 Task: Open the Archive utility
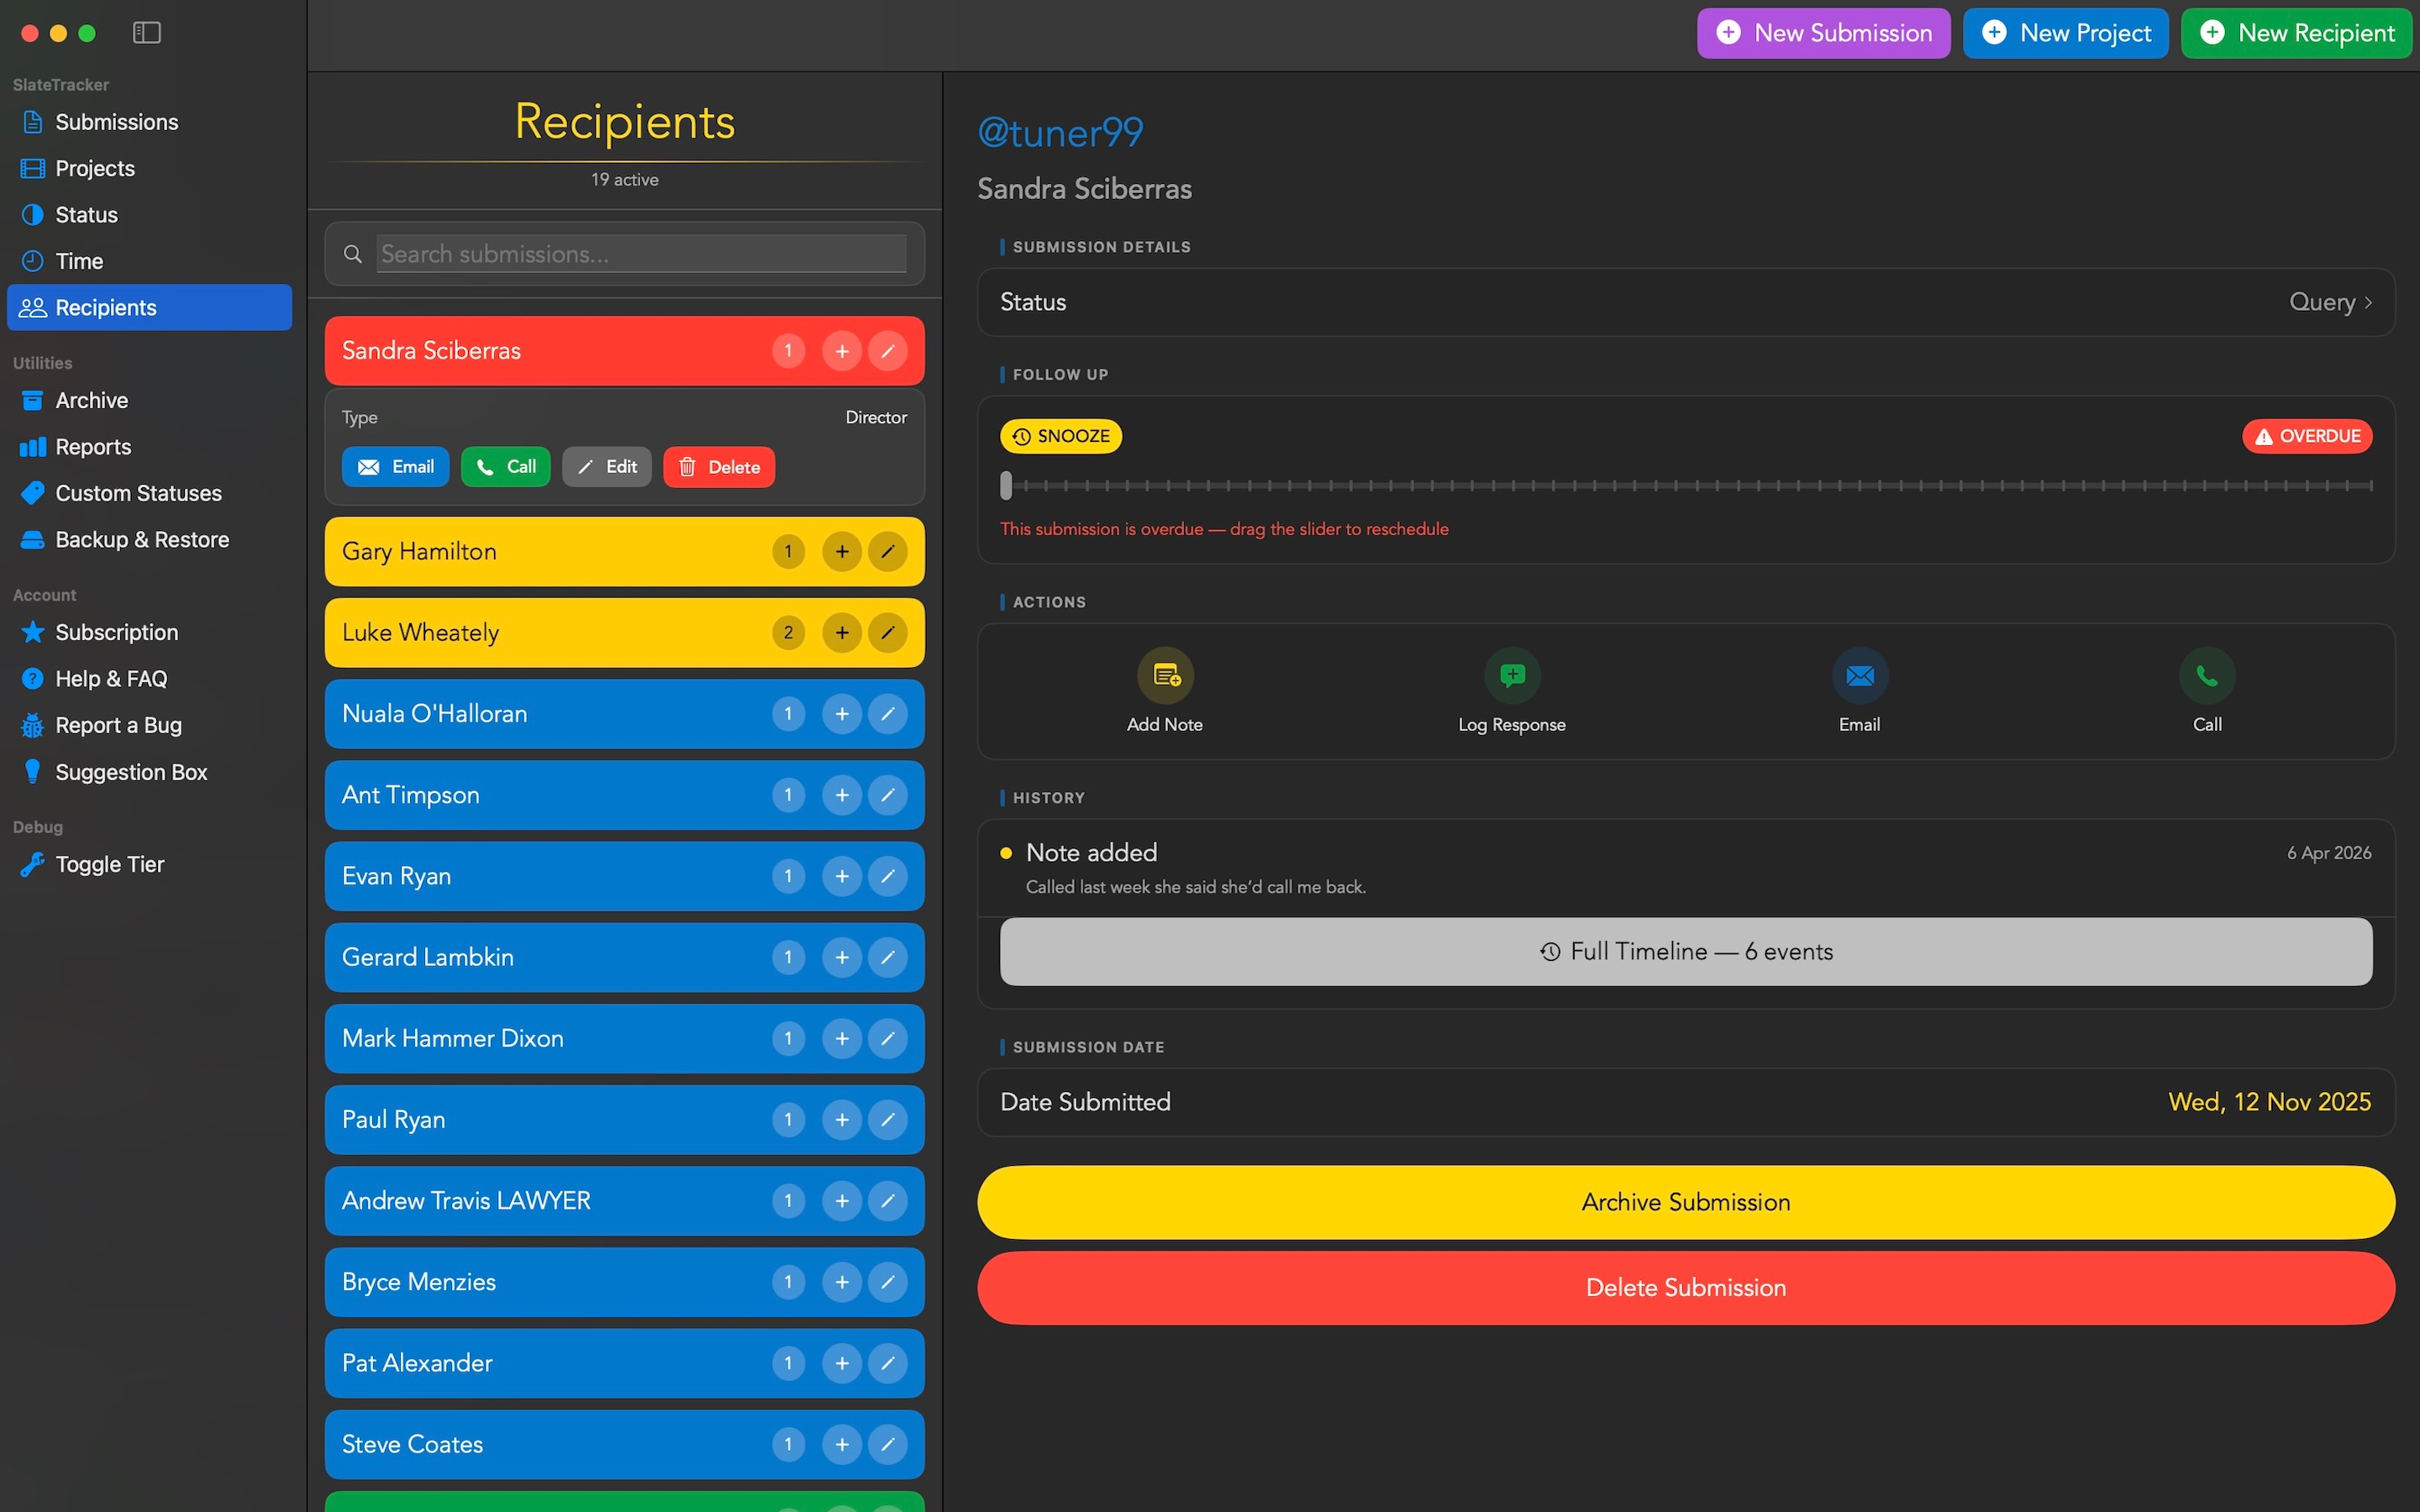pyautogui.click(x=149, y=400)
